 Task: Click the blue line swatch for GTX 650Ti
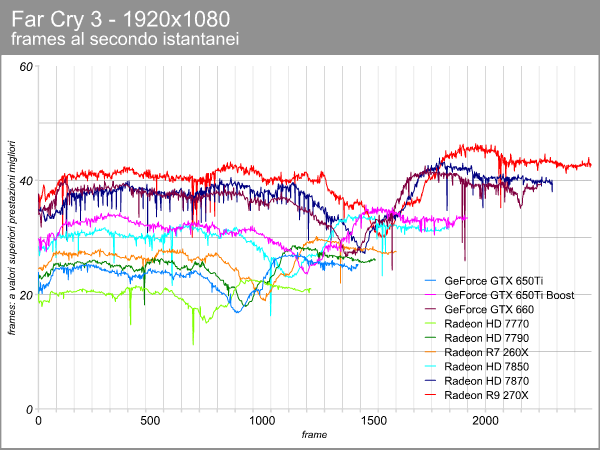coord(430,281)
